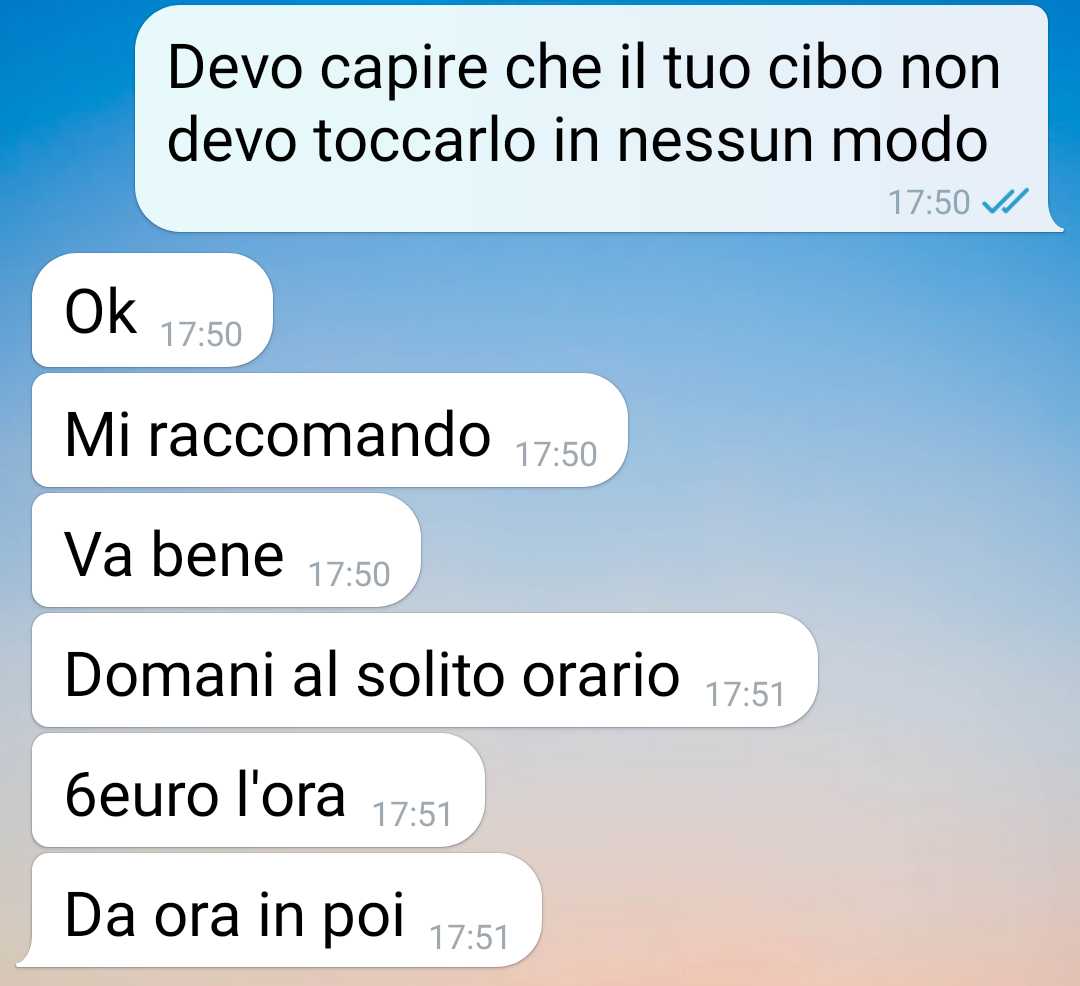Select the 'Mi raccomando' message bubble
Image resolution: width=1080 pixels, height=986 pixels.
click(x=330, y=430)
